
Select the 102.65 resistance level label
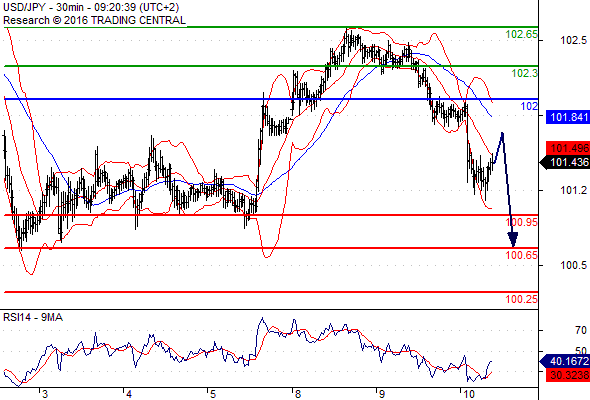tap(522, 35)
